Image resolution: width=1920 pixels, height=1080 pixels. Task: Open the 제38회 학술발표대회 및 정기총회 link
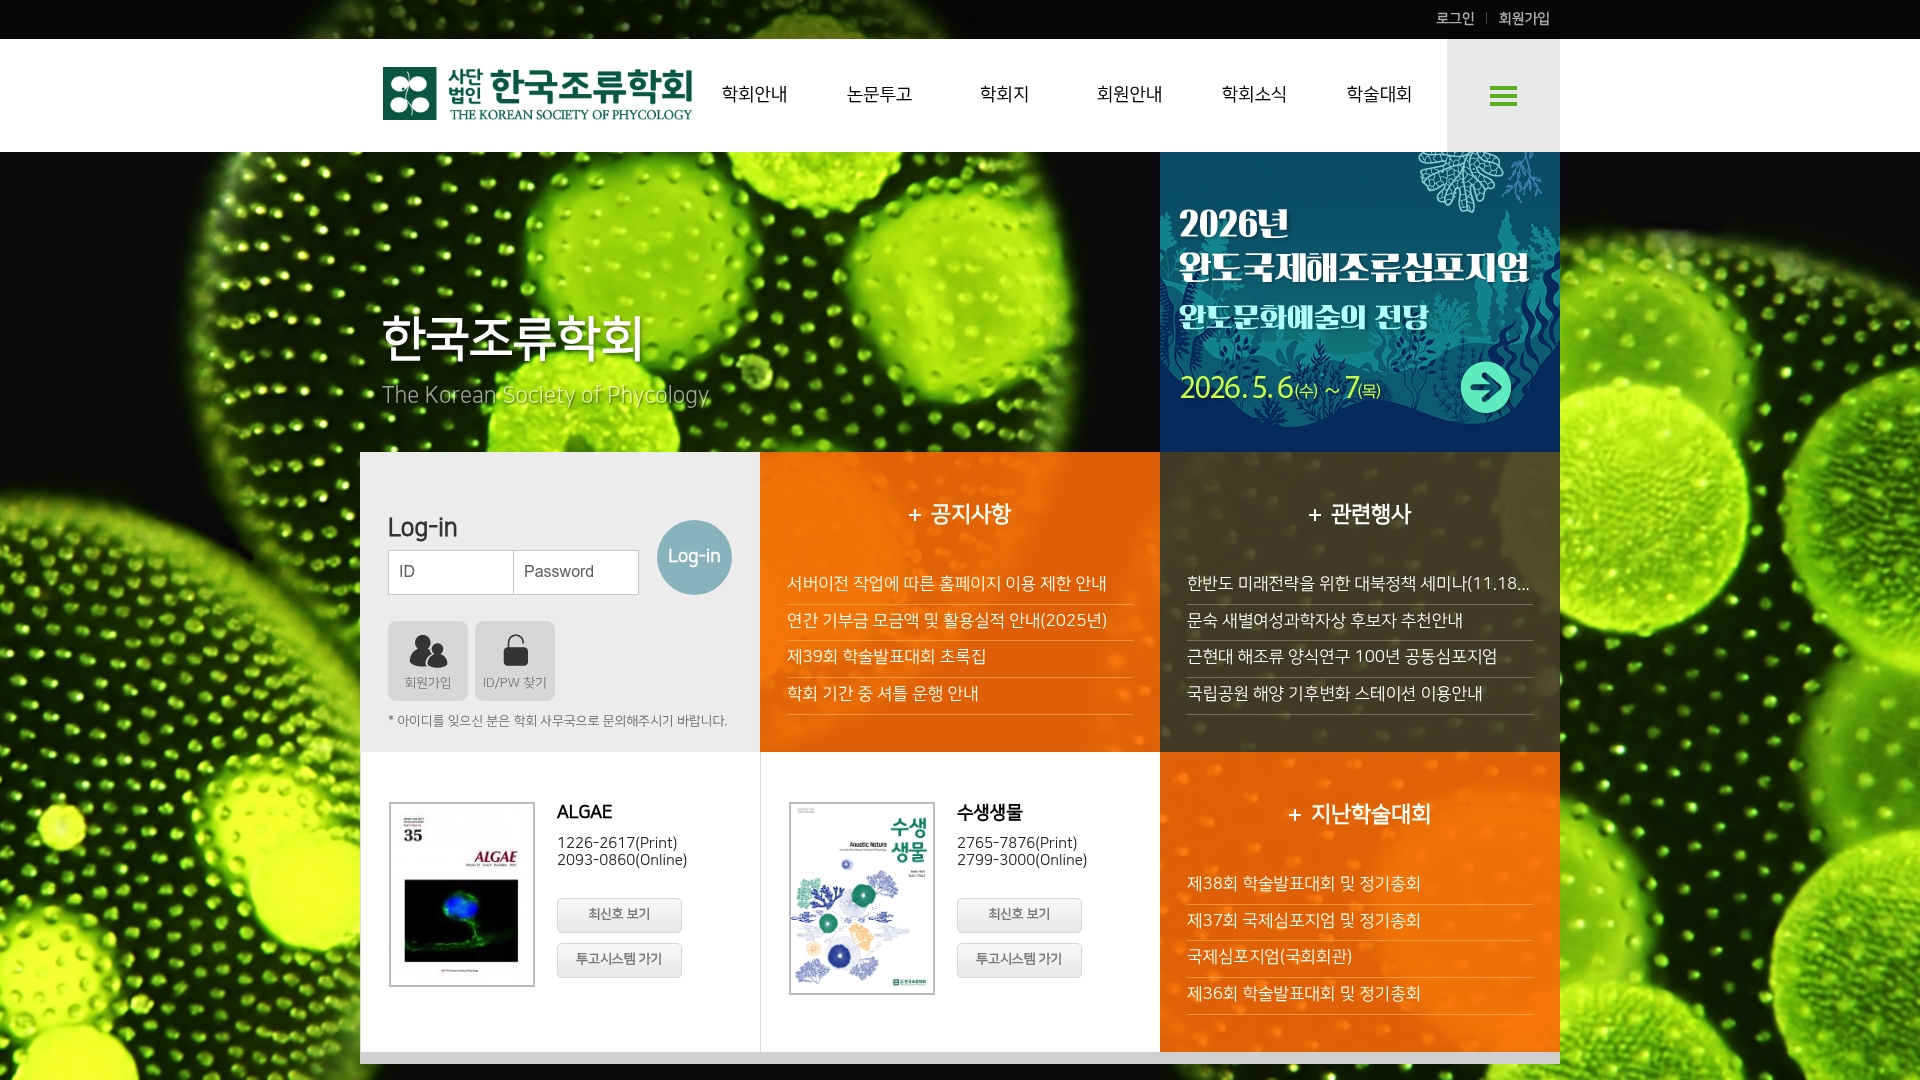coord(1305,884)
